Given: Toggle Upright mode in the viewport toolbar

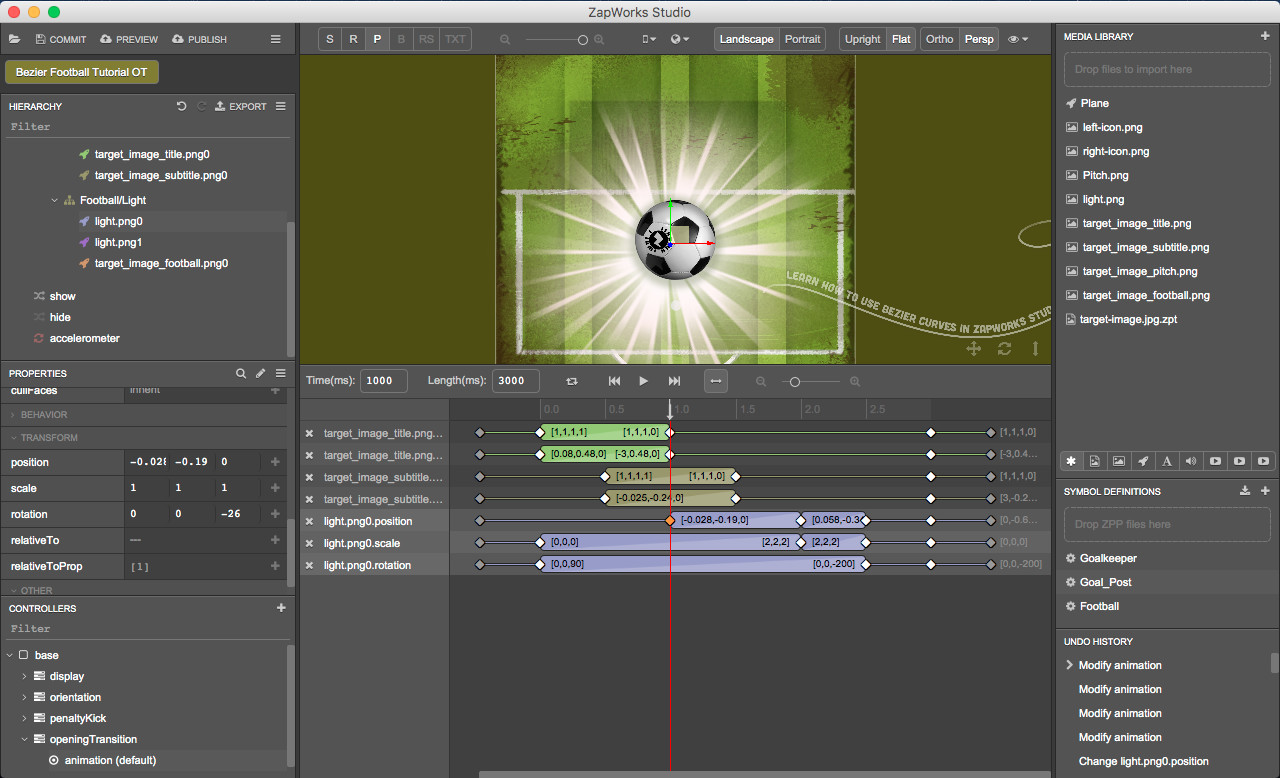Looking at the screenshot, I should 862,38.
